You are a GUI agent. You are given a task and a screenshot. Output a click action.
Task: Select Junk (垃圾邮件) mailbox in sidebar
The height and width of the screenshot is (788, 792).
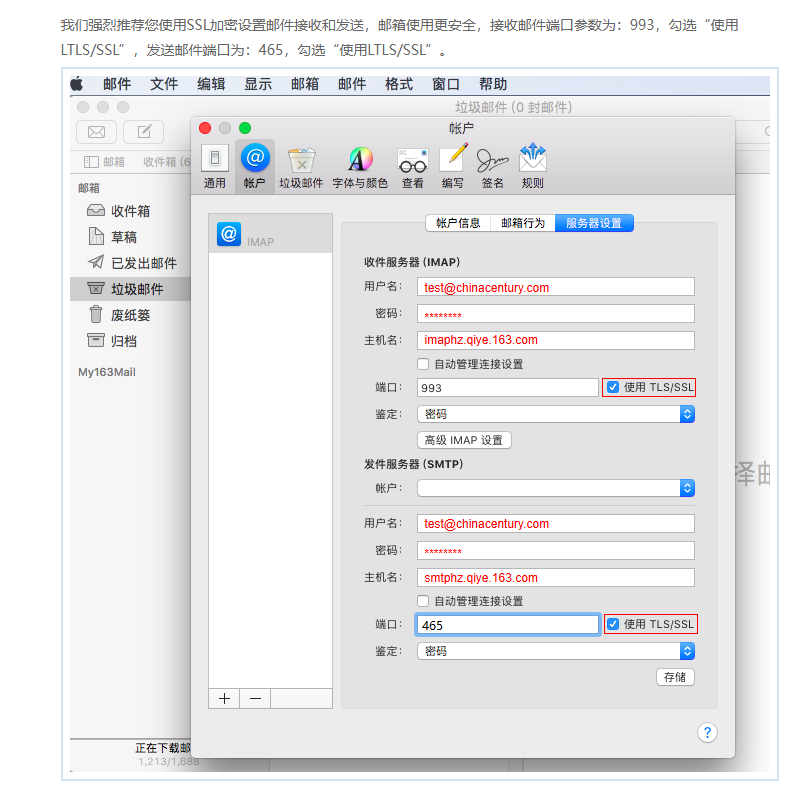point(130,289)
